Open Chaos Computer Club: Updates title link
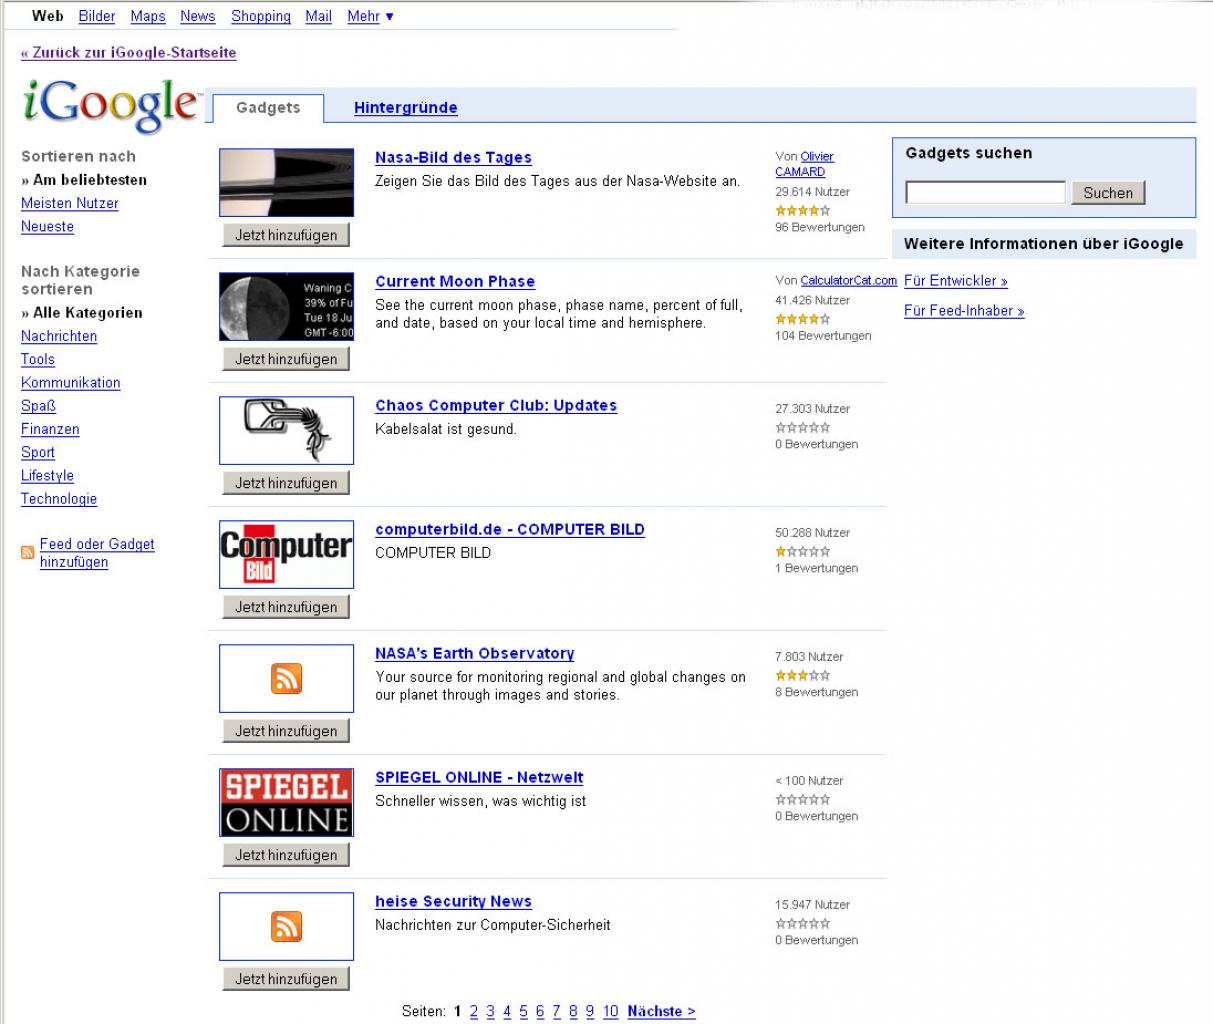This screenshot has height=1024, width=1213. [x=496, y=405]
